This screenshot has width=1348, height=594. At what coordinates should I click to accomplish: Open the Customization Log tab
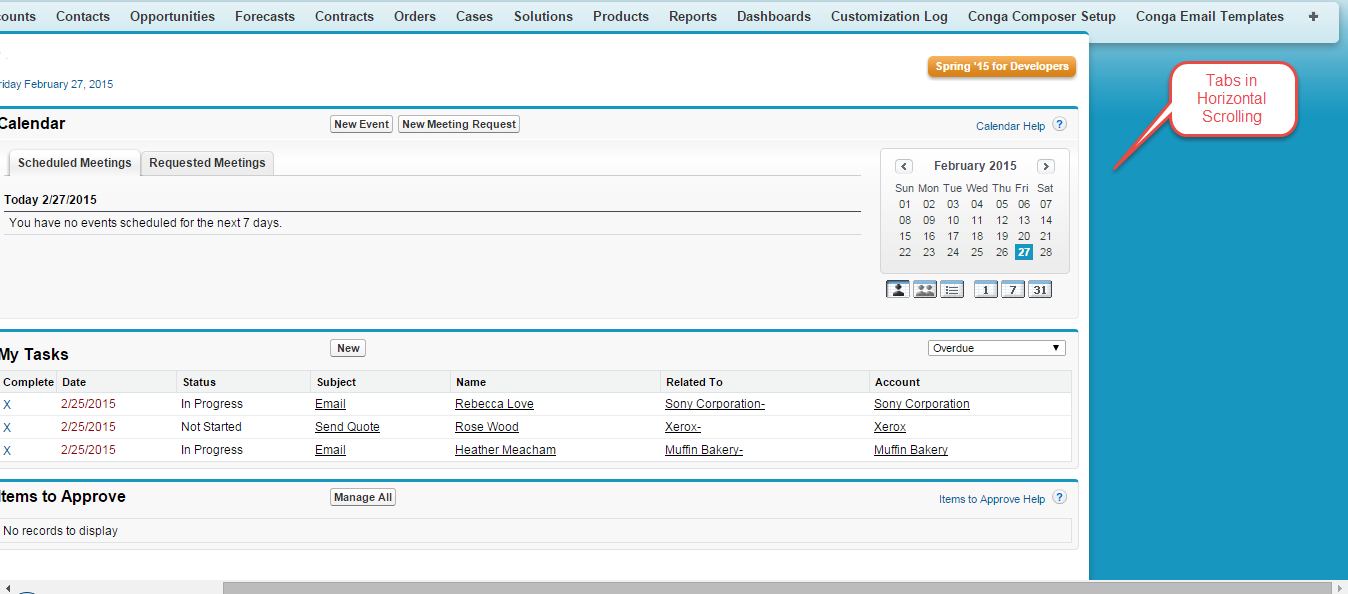(889, 16)
